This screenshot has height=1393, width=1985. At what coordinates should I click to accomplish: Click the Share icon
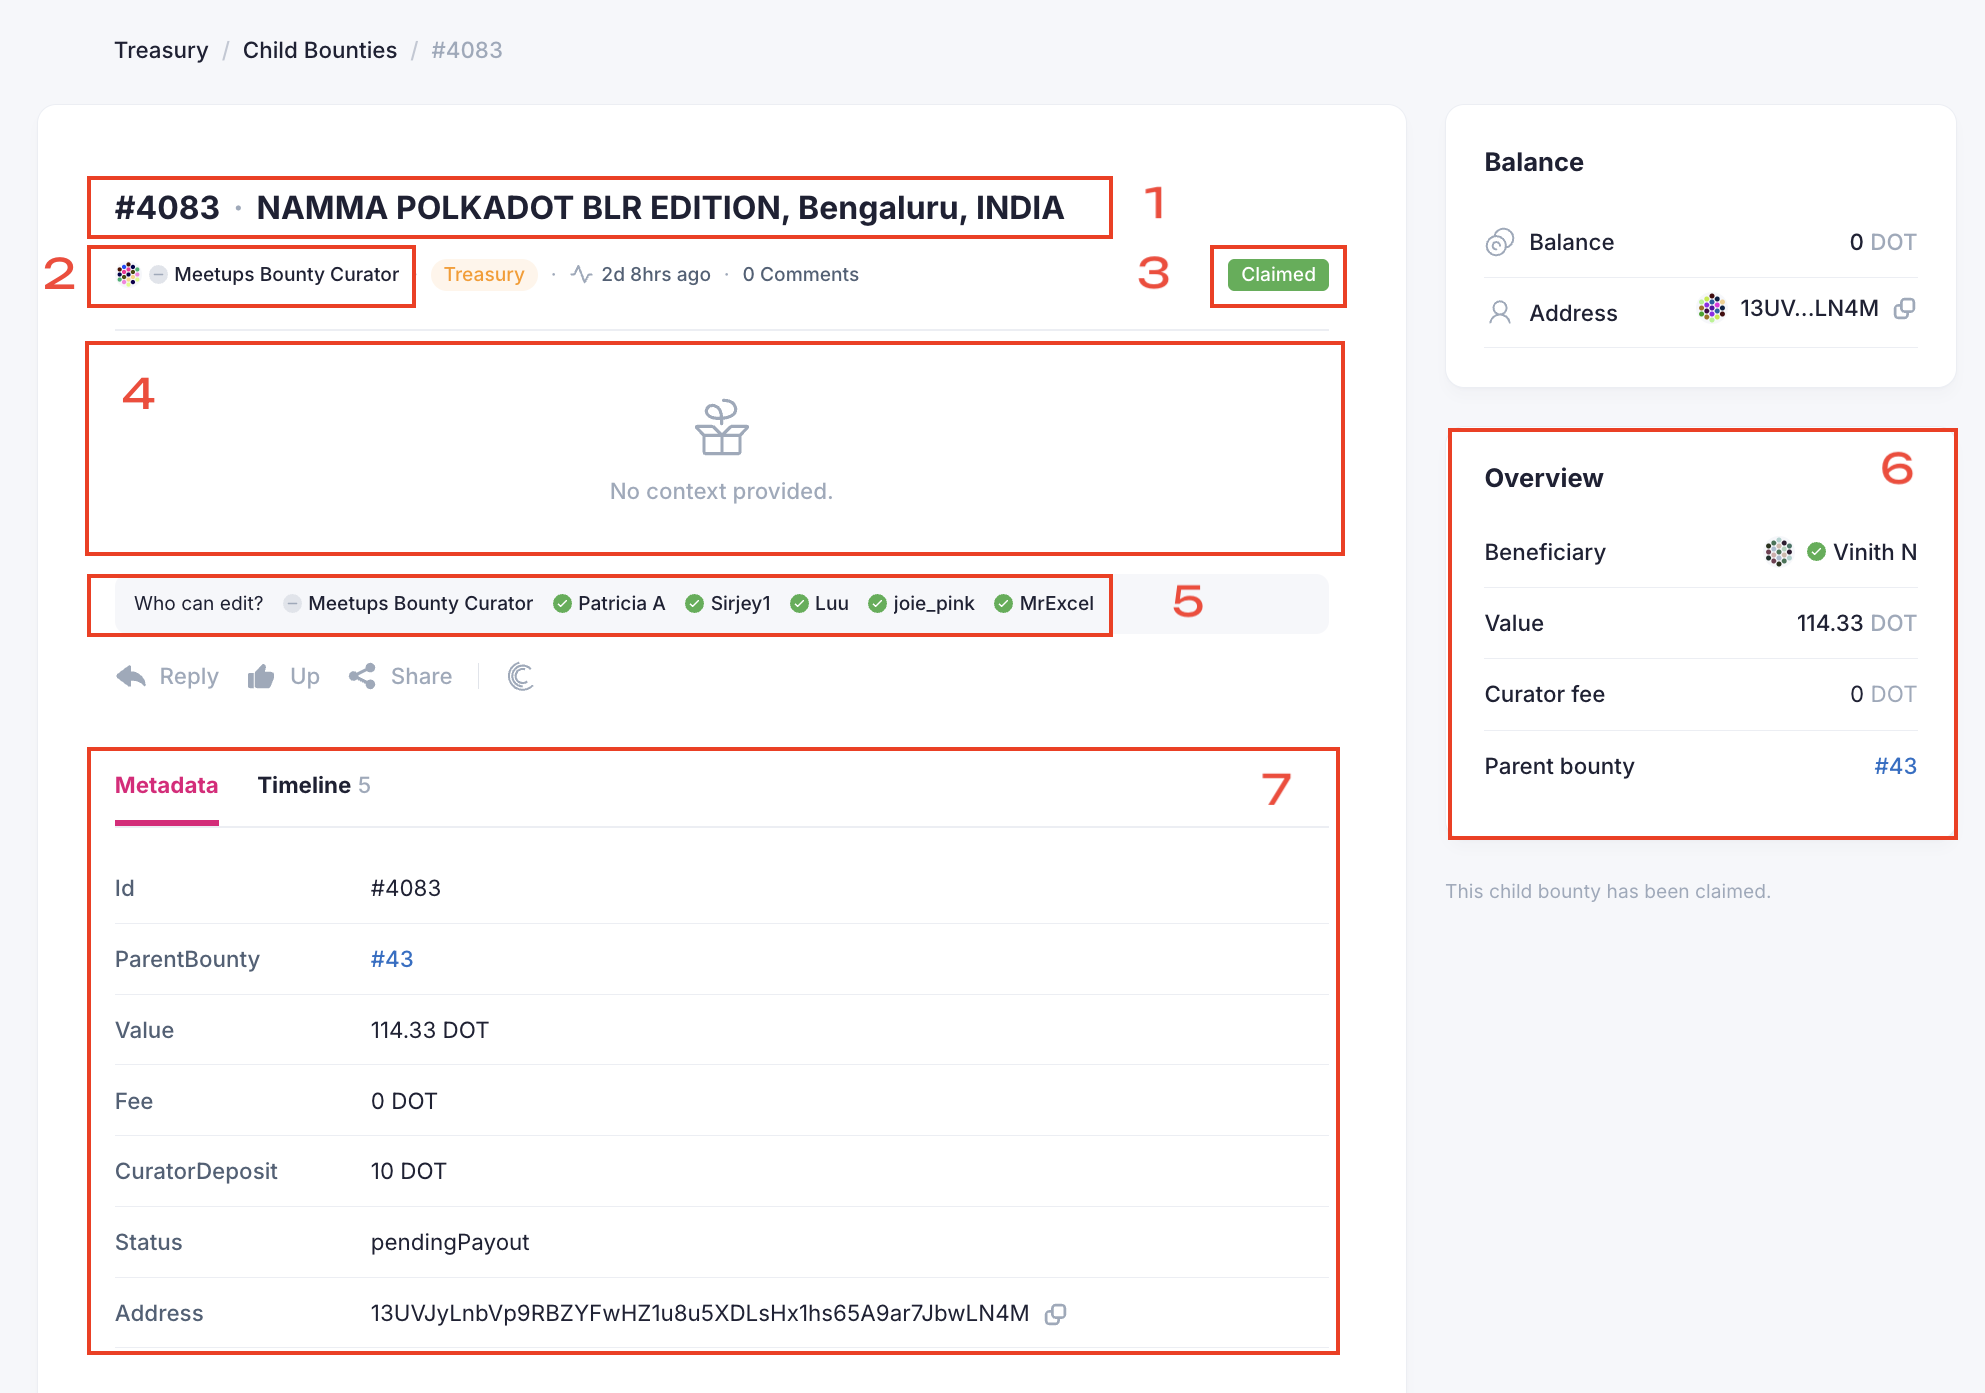point(362,677)
